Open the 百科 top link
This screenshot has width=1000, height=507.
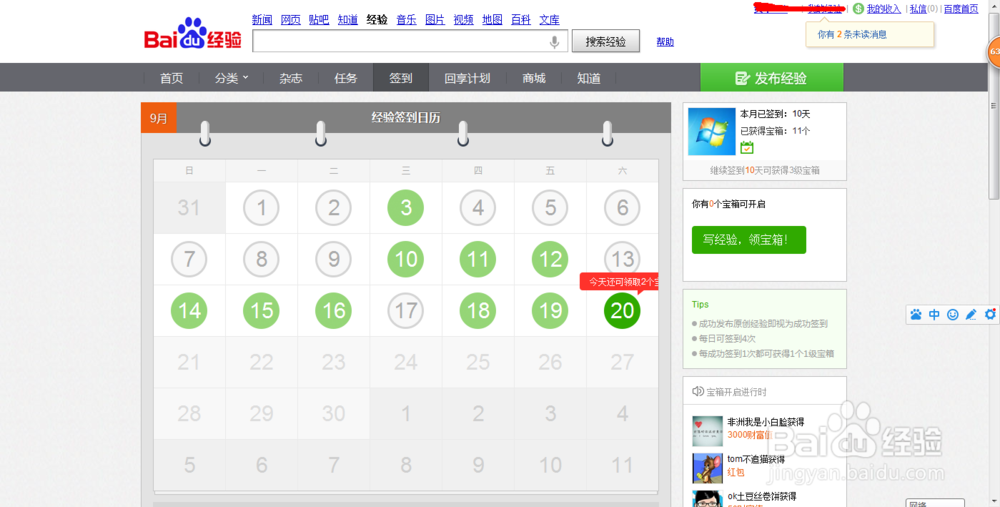pyautogui.click(x=521, y=20)
